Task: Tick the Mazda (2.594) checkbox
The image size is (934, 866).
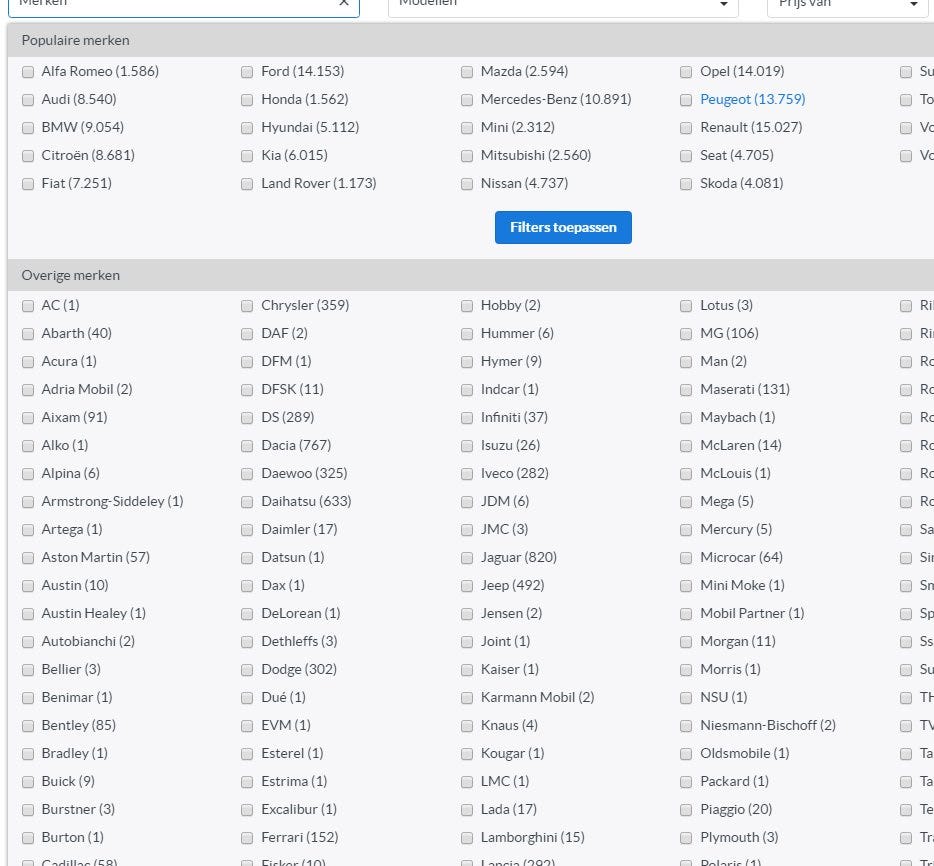Action: (x=467, y=72)
